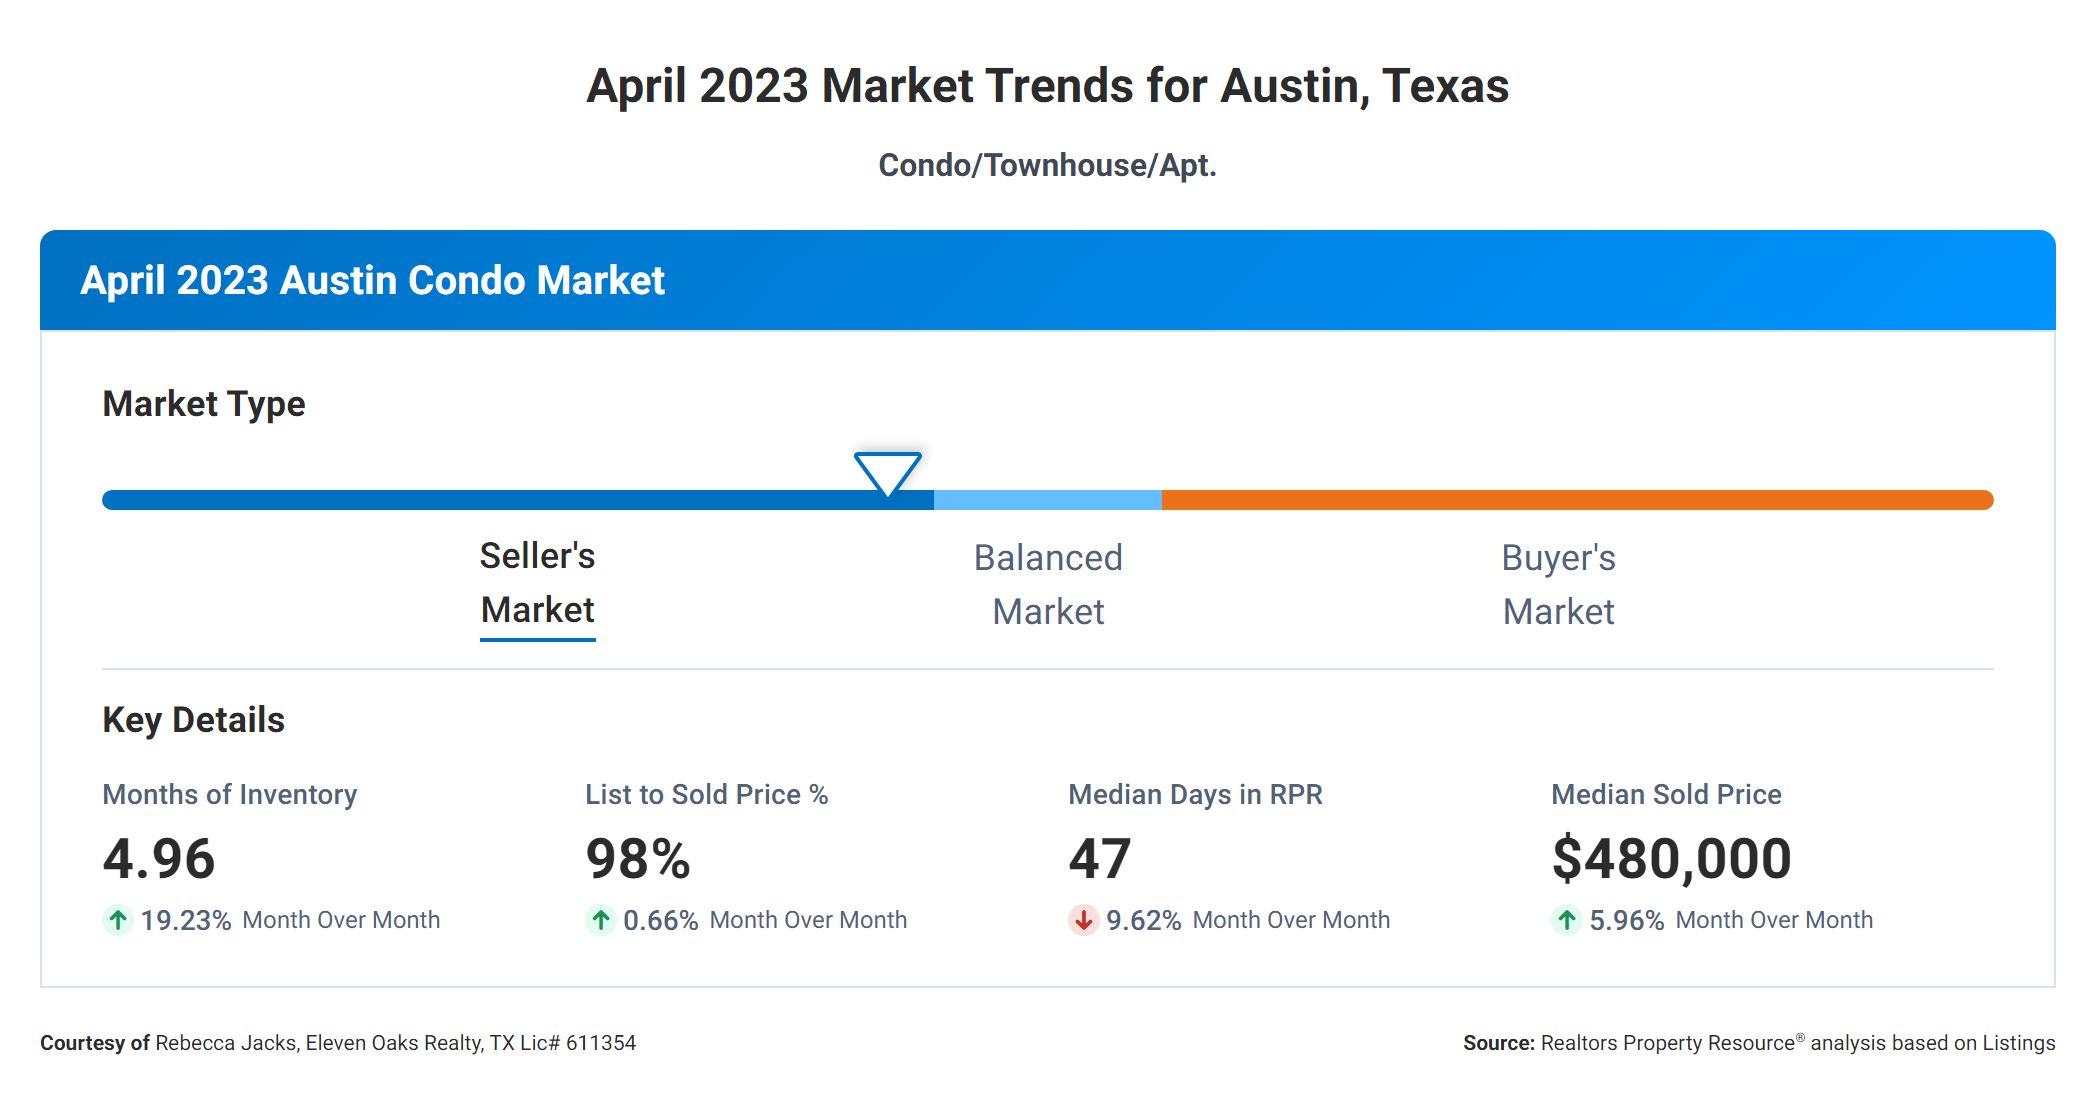Click the $480,000 Median Sold Price
2096x1100 pixels.
(x=1671, y=859)
